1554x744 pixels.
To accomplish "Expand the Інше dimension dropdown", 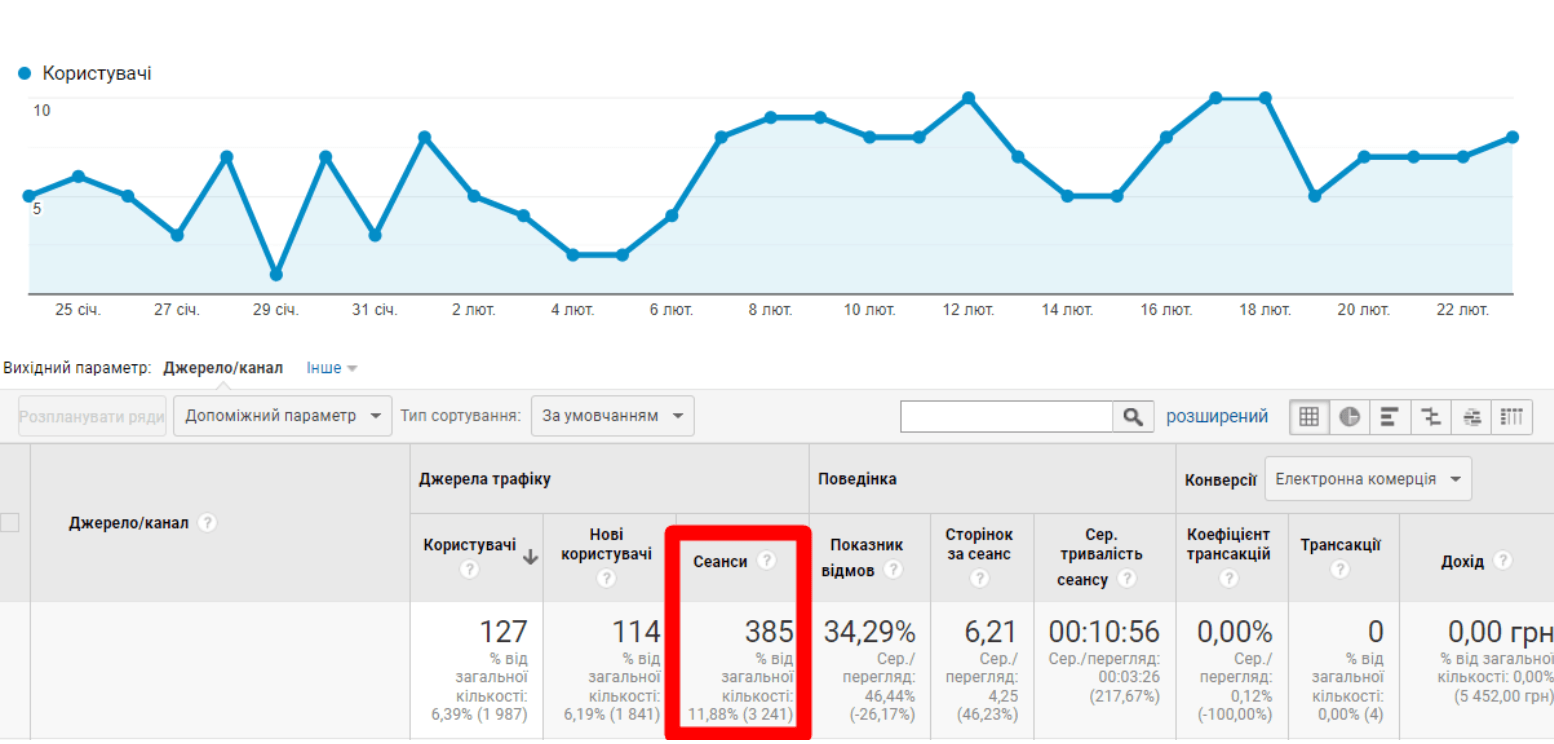I will pos(332,368).
